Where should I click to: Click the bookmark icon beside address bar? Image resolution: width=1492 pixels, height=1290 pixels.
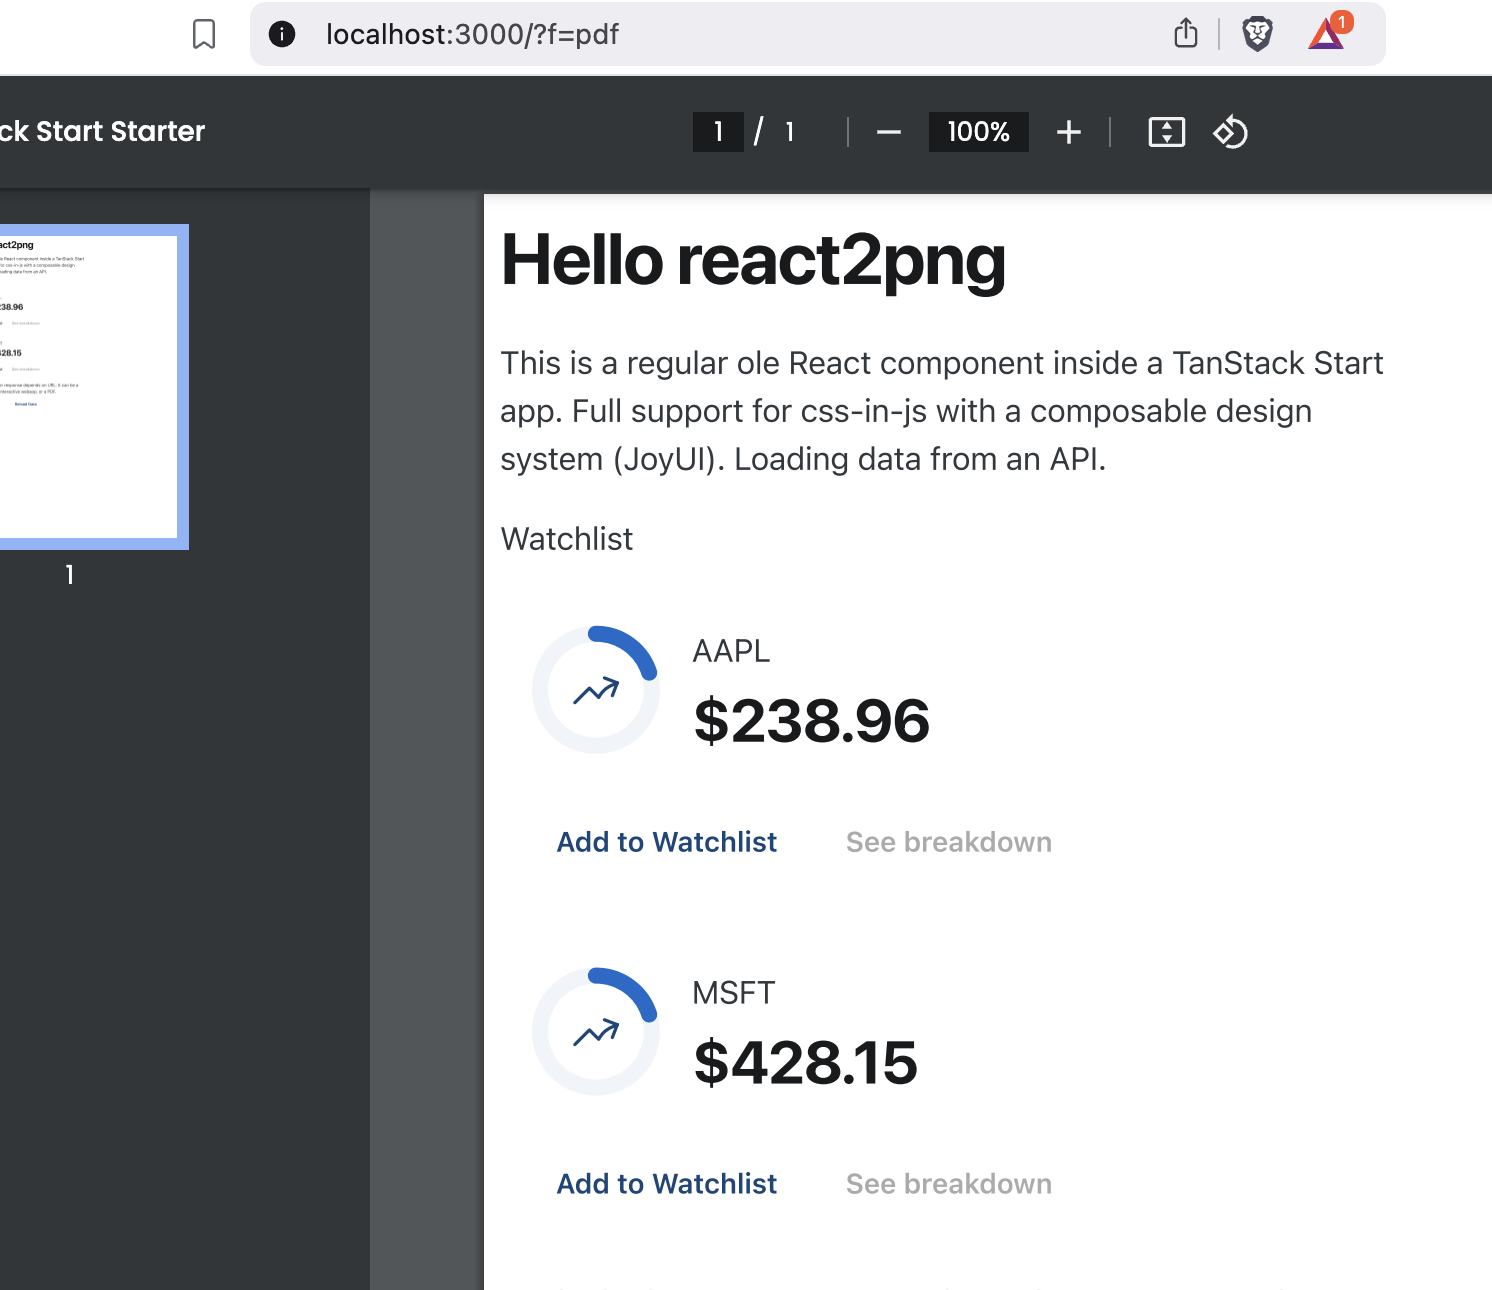[204, 35]
